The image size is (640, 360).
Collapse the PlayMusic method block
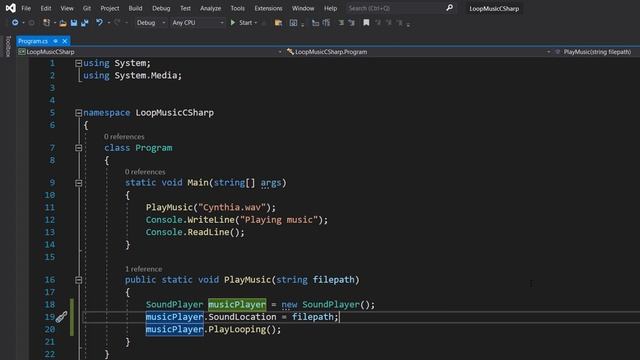point(78,280)
